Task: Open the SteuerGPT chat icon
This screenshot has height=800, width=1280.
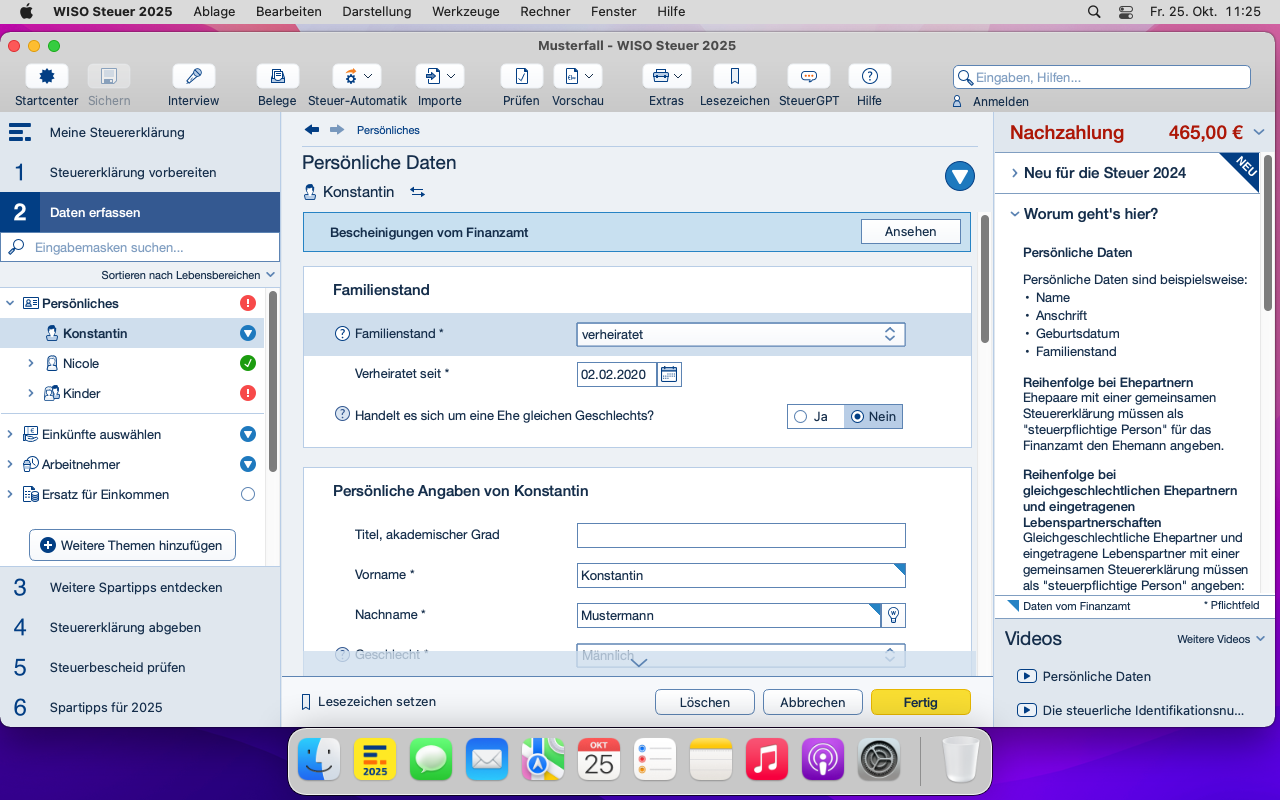Action: [x=809, y=76]
